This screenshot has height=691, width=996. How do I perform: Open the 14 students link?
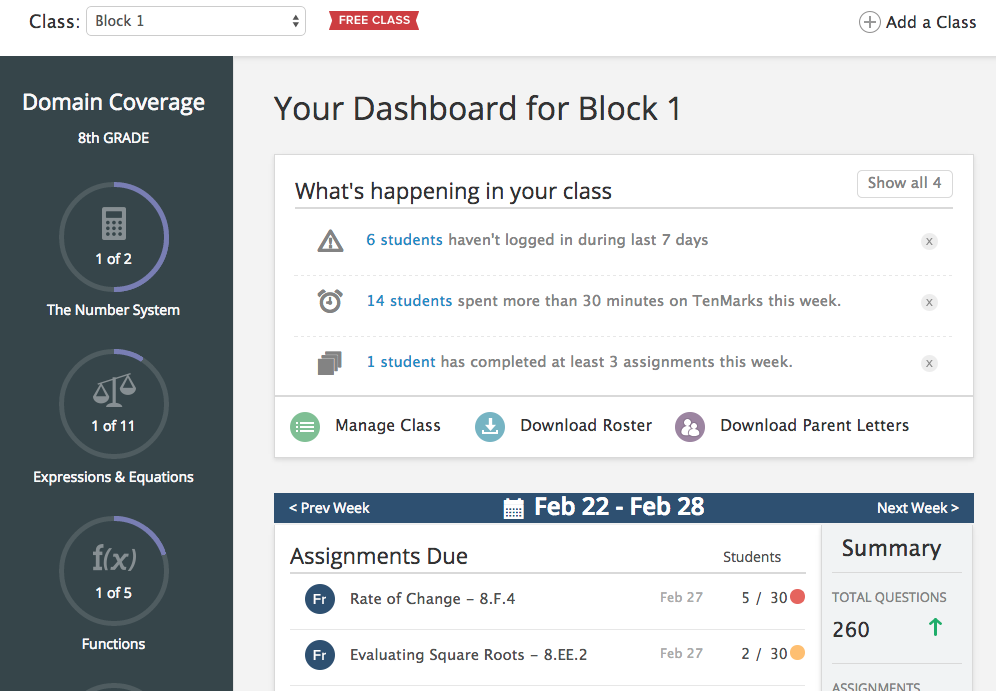(409, 300)
